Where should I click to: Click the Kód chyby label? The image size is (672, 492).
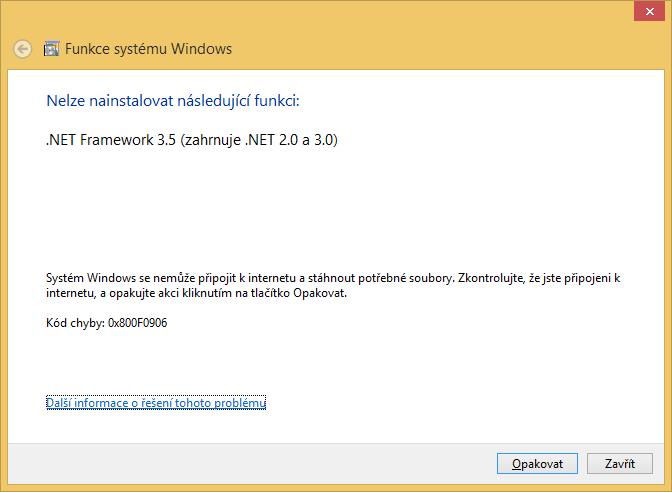pos(75,323)
